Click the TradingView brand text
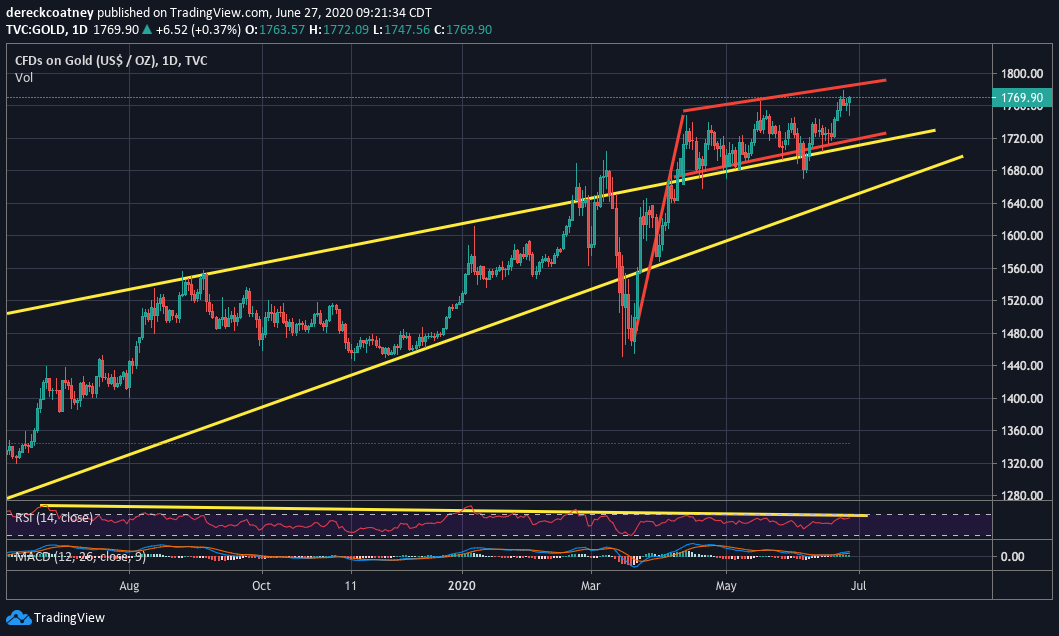 [x=69, y=617]
